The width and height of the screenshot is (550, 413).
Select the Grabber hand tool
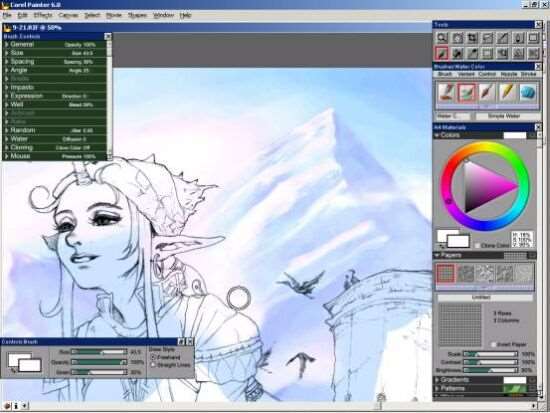(x=457, y=38)
